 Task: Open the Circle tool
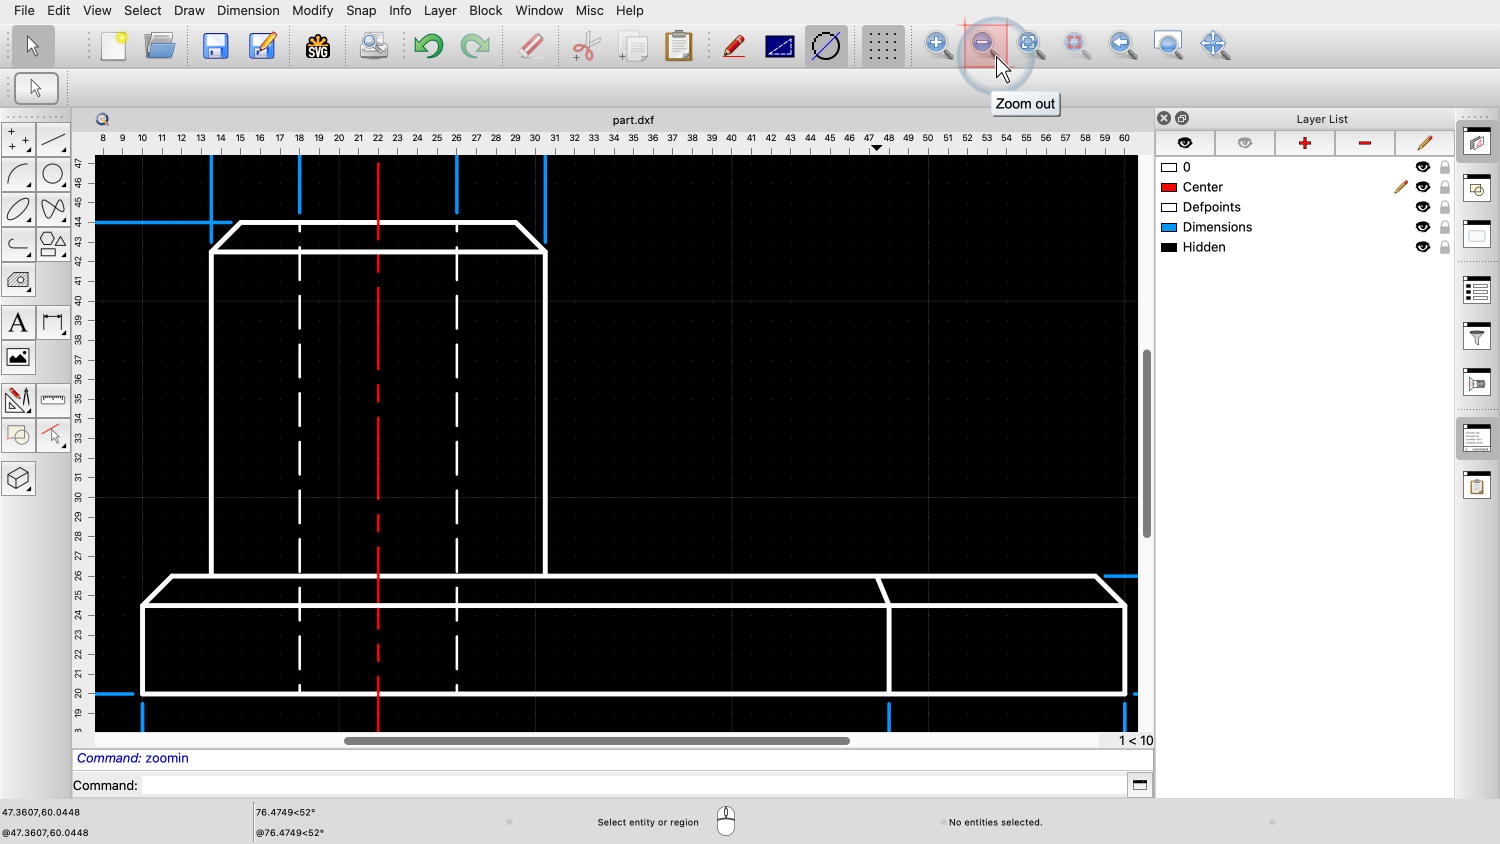(x=54, y=173)
